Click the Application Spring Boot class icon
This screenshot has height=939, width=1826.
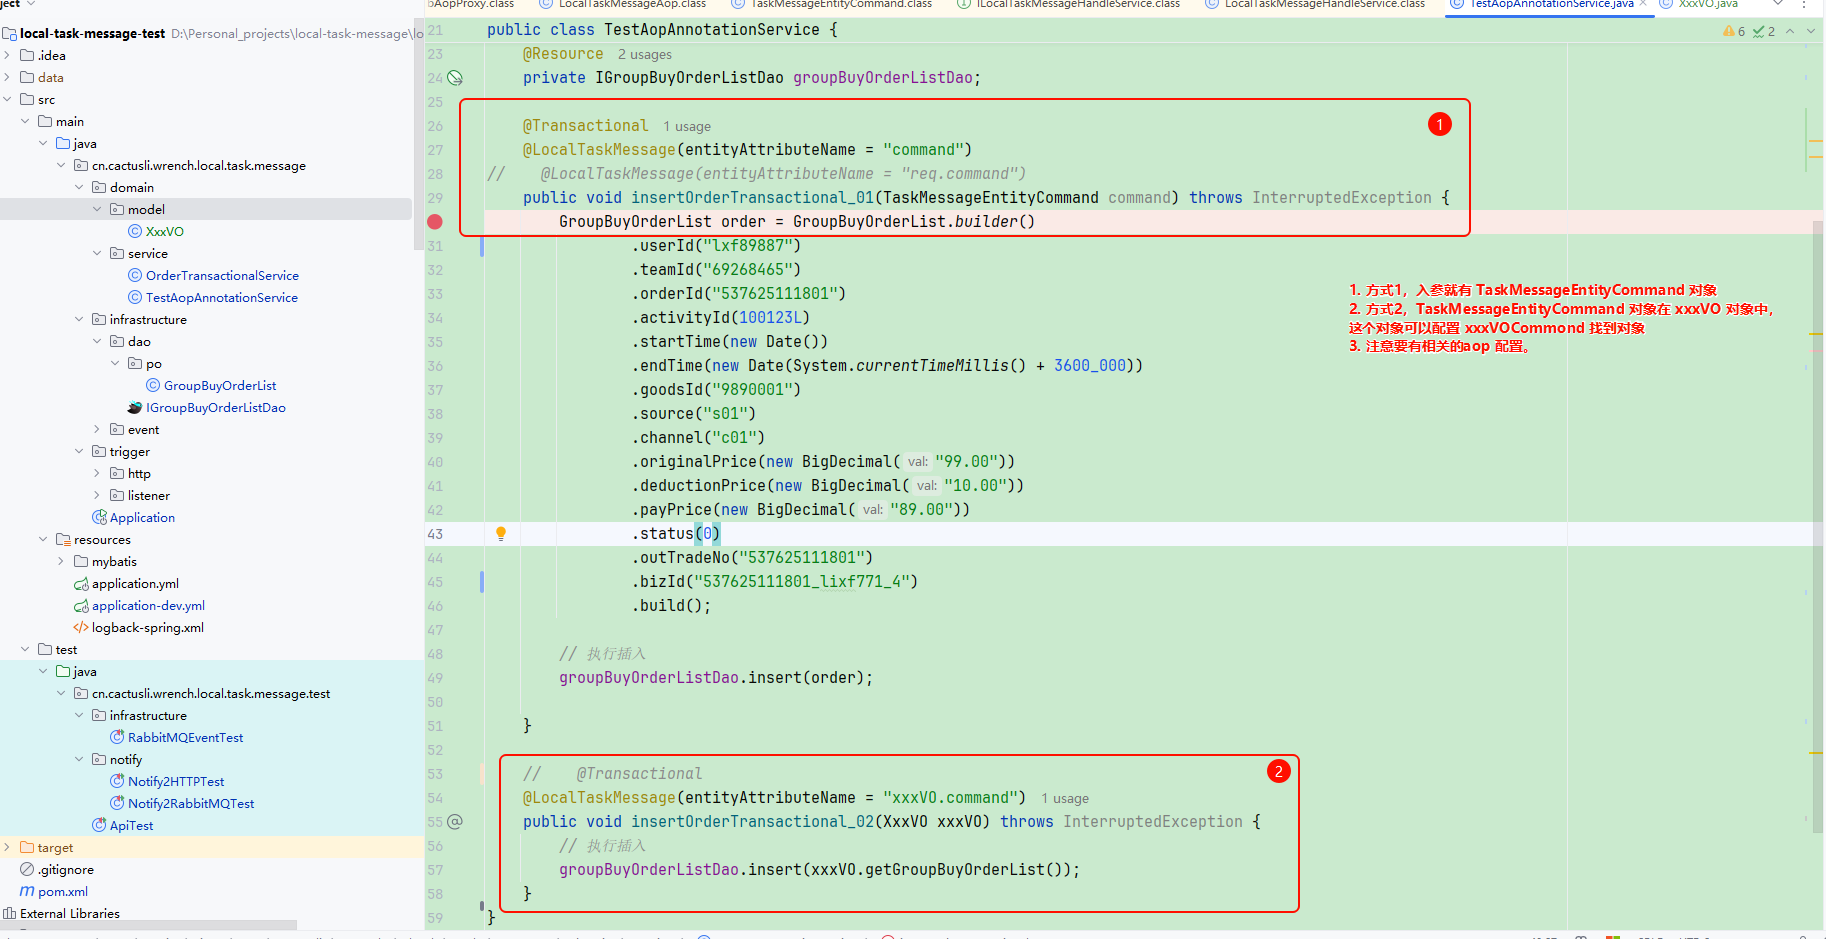[100, 518]
